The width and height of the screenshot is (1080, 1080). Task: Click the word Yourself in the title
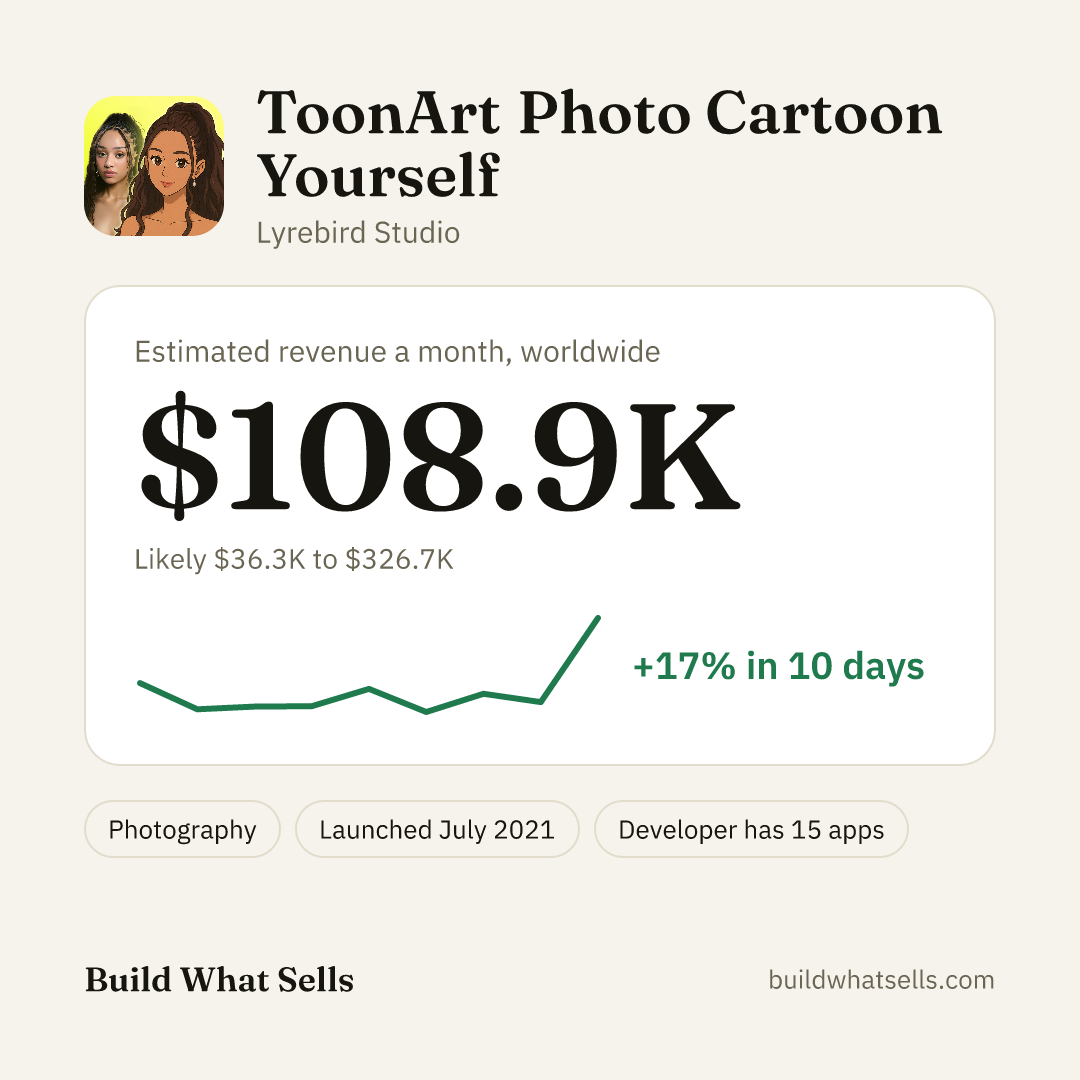pyautogui.click(x=378, y=176)
